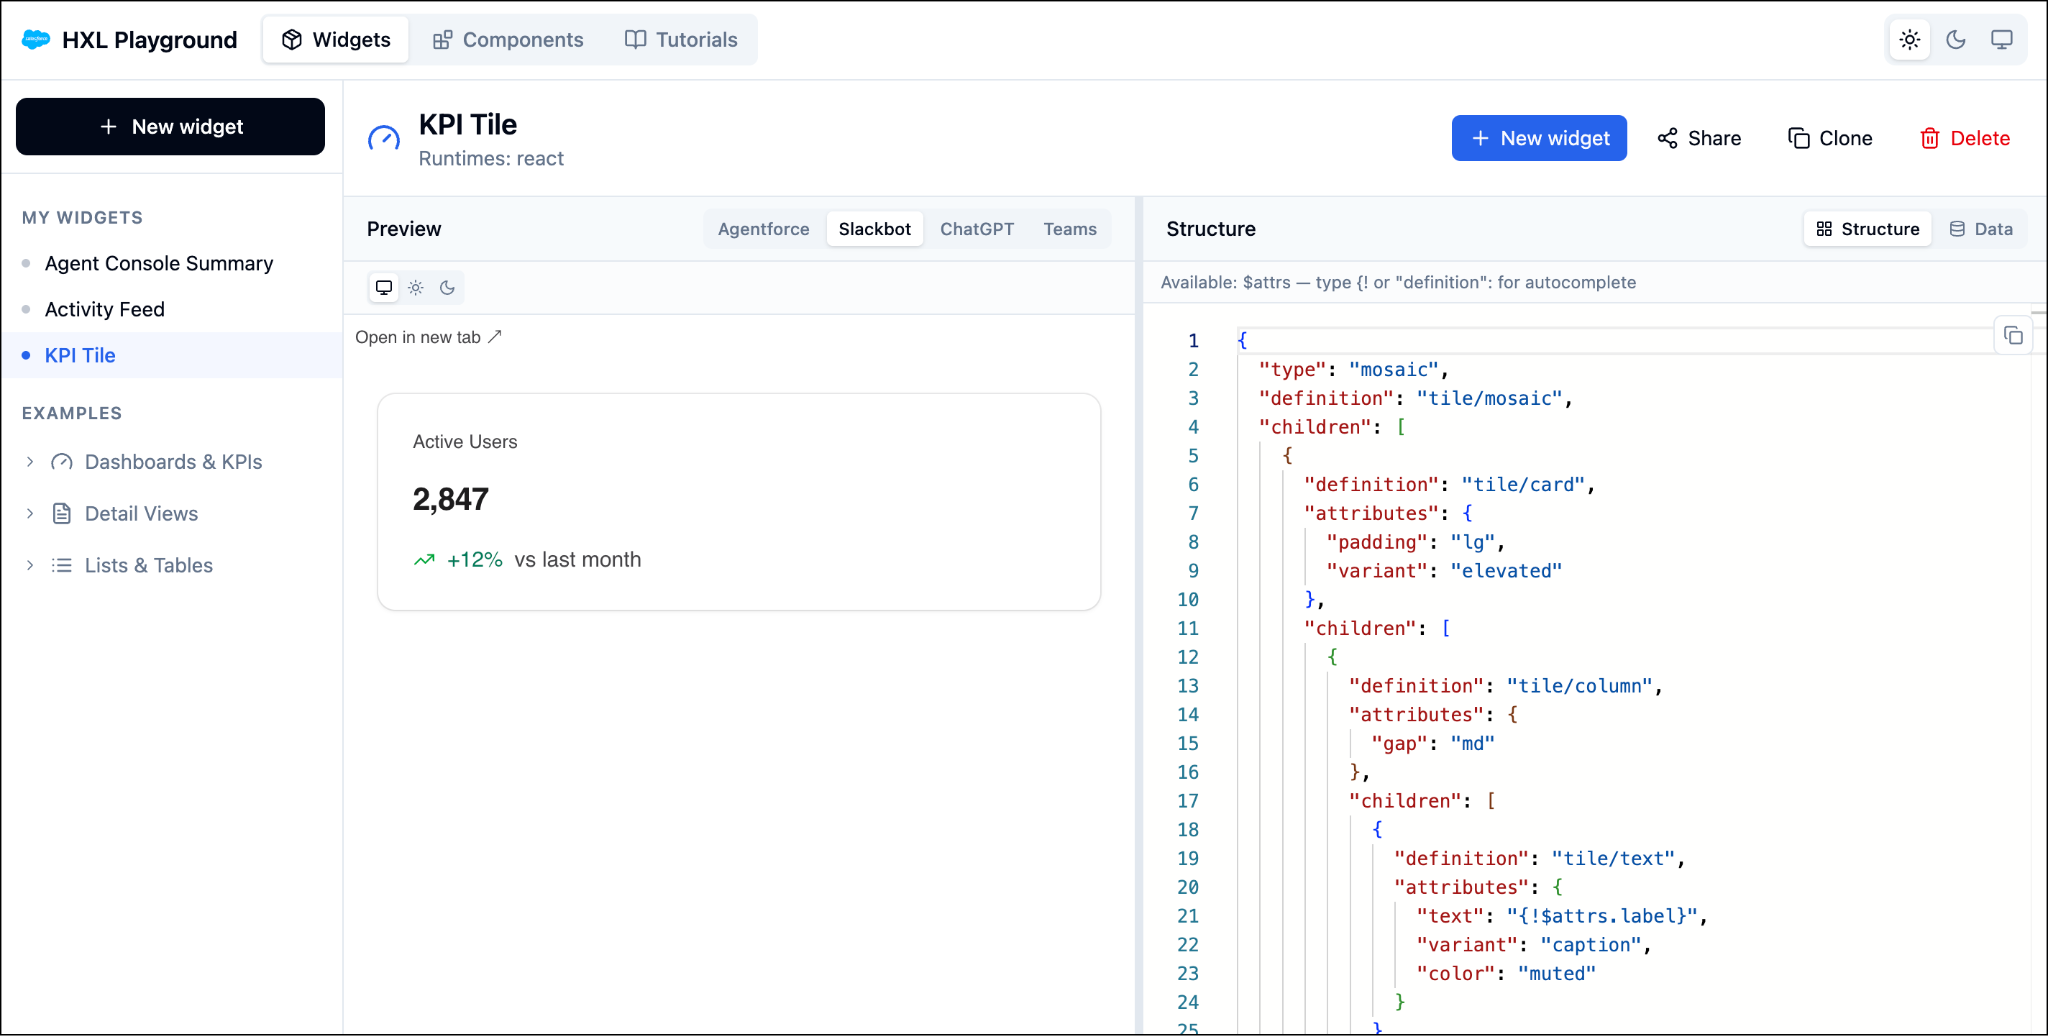Viewport: 2048px width, 1036px height.
Task: Copy structure code with copy icon
Action: (2013, 336)
